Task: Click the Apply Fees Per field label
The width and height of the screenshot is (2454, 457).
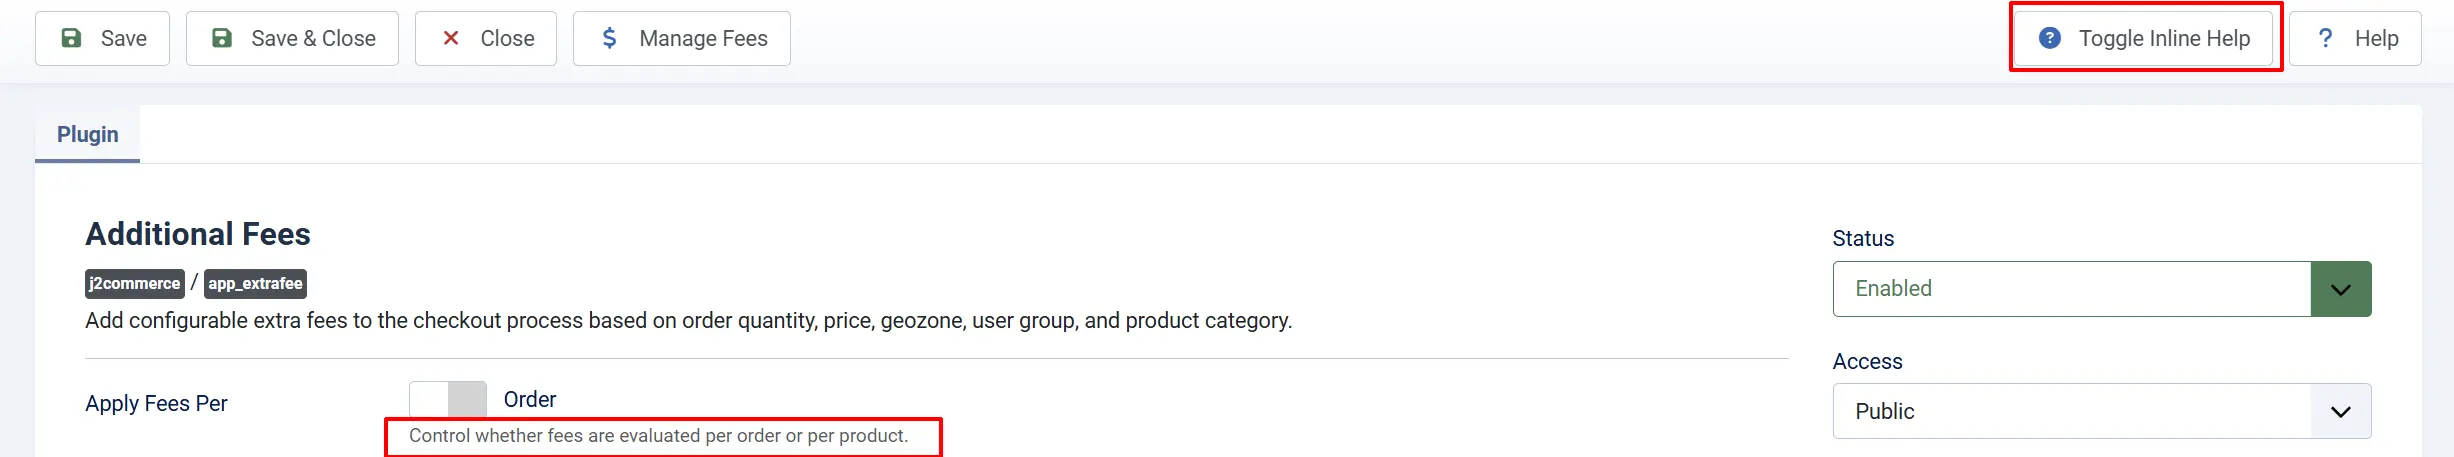Action: [156, 403]
